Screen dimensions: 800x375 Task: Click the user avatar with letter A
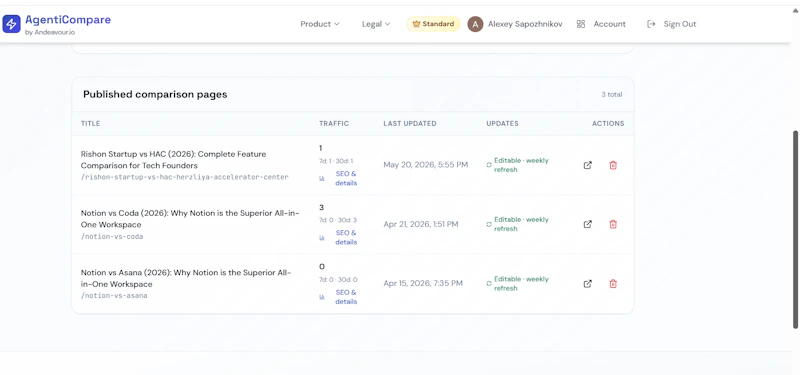pyautogui.click(x=475, y=24)
